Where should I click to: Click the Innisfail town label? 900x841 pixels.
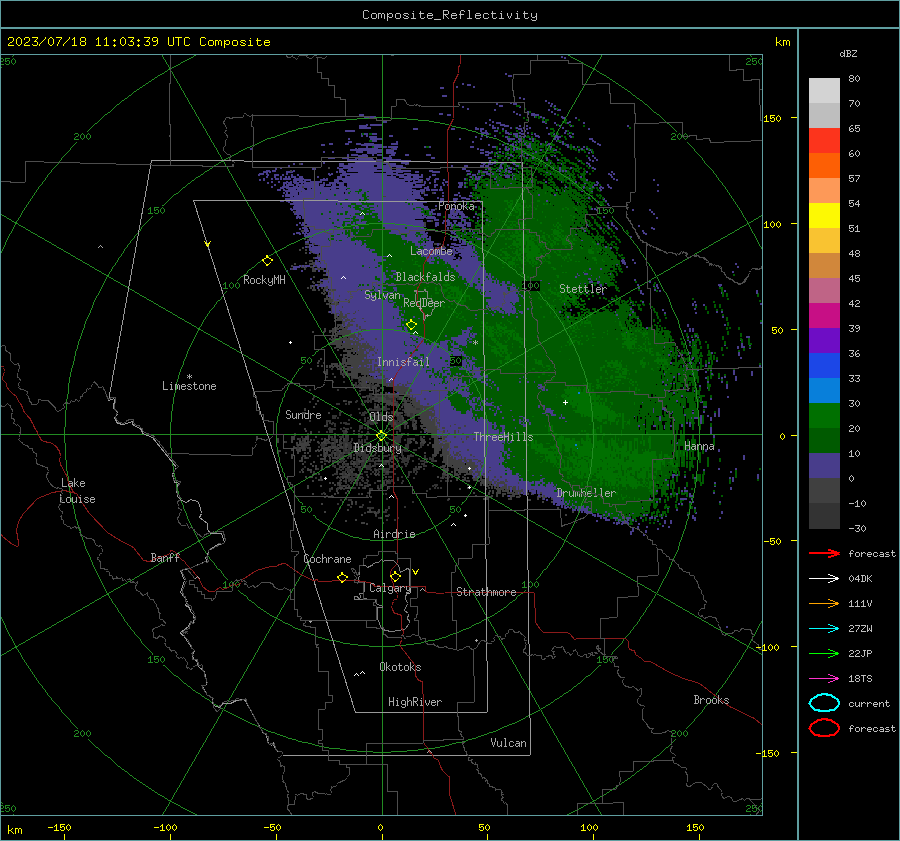(403, 362)
